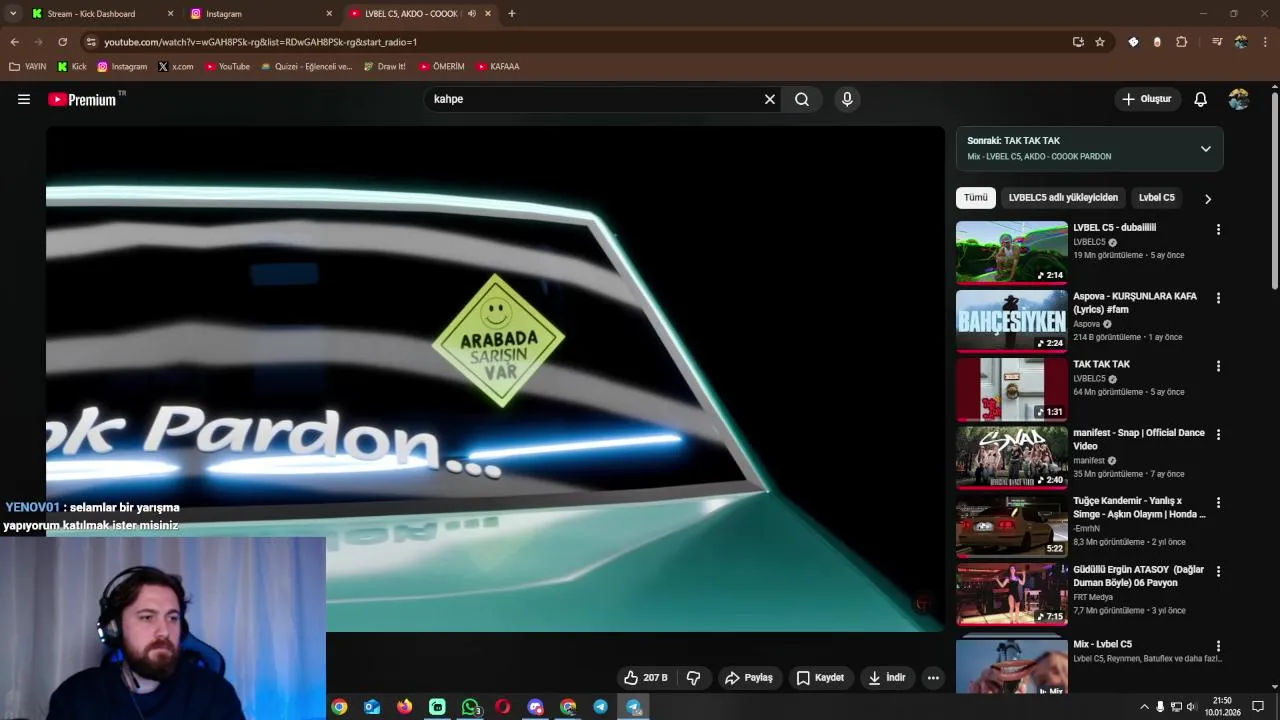Open the Chrome three-dot menu

point(1266,42)
